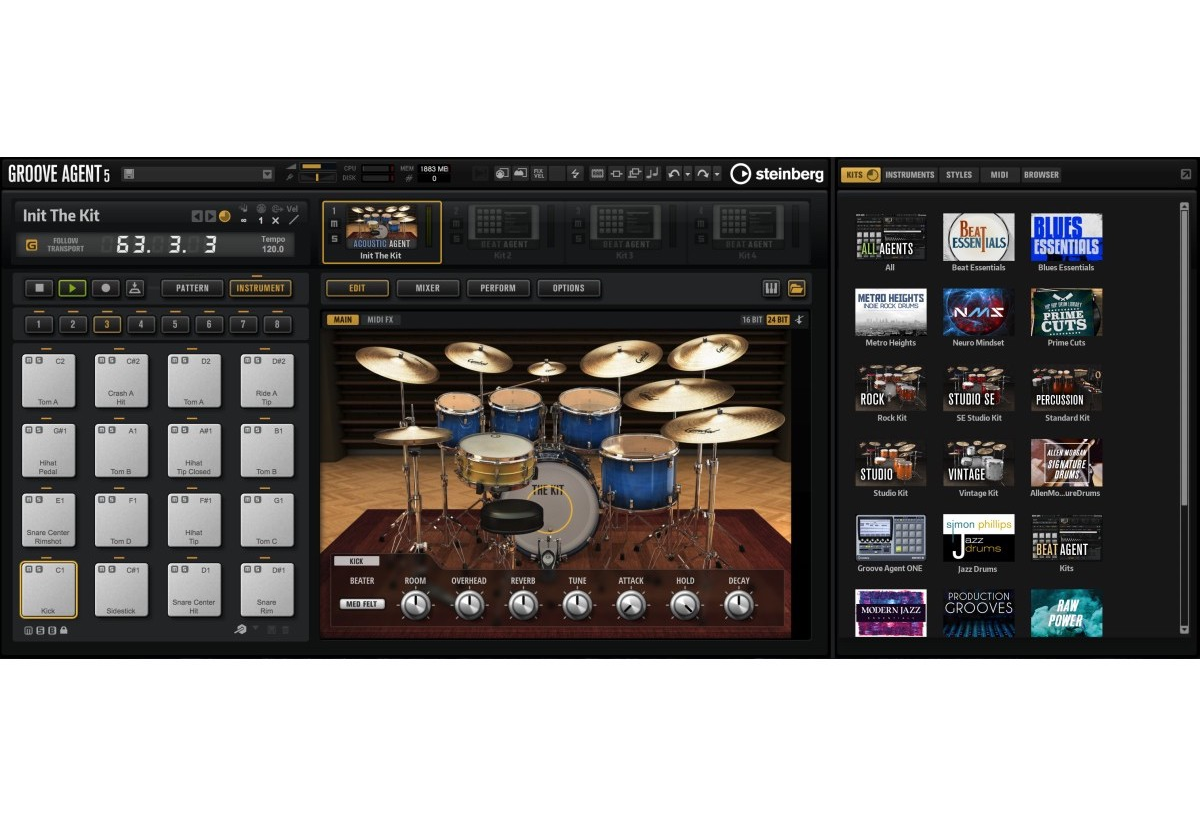Click the orange round icon beside Init The Kit
Screen dimensions: 1200x840
pyautogui.click(x=224, y=216)
